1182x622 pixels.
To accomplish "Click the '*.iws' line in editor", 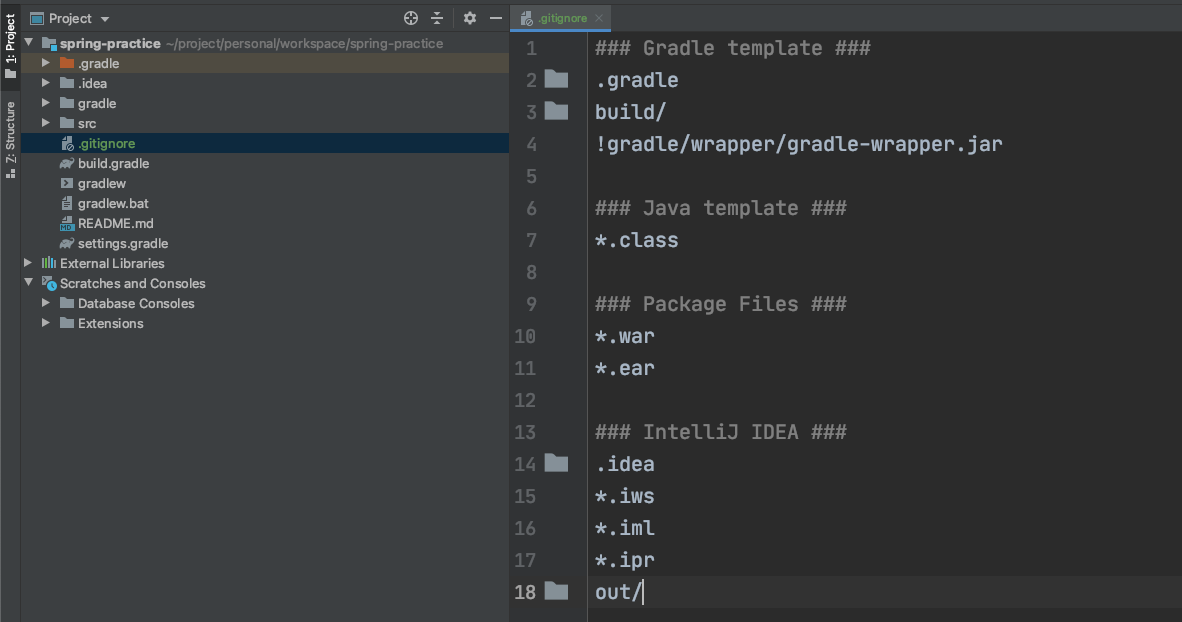I will (625, 496).
